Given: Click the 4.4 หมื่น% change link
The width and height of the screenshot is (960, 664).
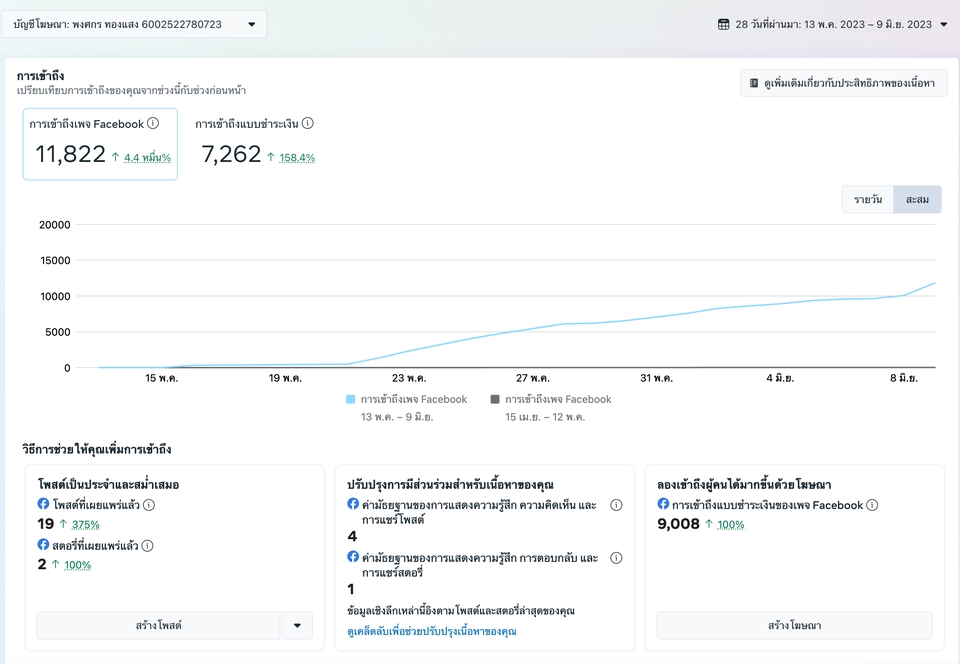Looking at the screenshot, I should point(147,158).
